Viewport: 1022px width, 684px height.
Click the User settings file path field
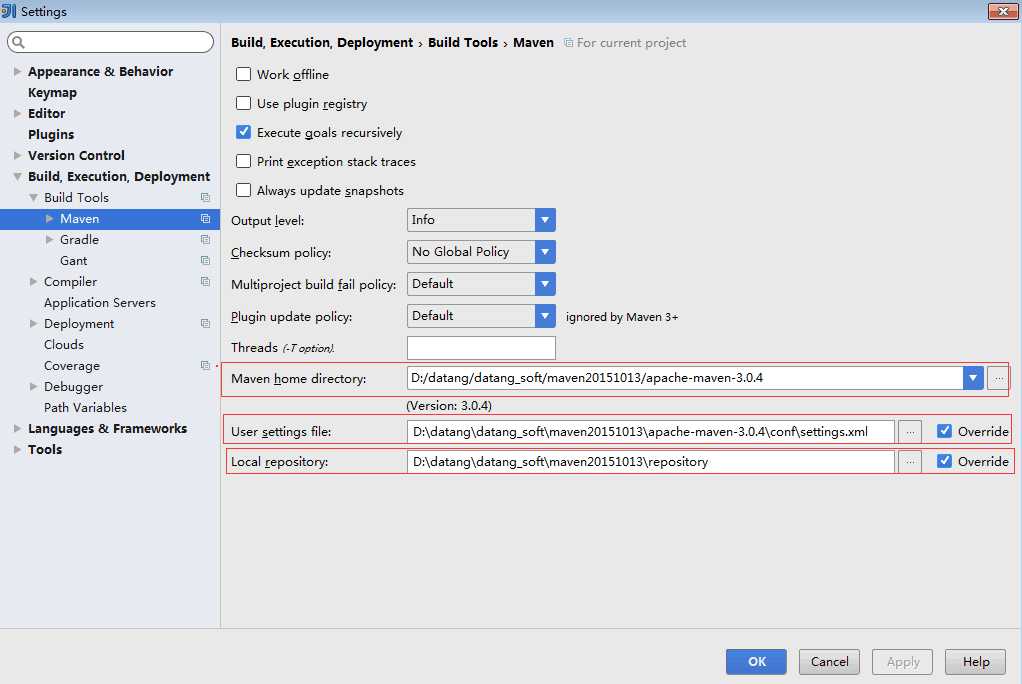650,431
